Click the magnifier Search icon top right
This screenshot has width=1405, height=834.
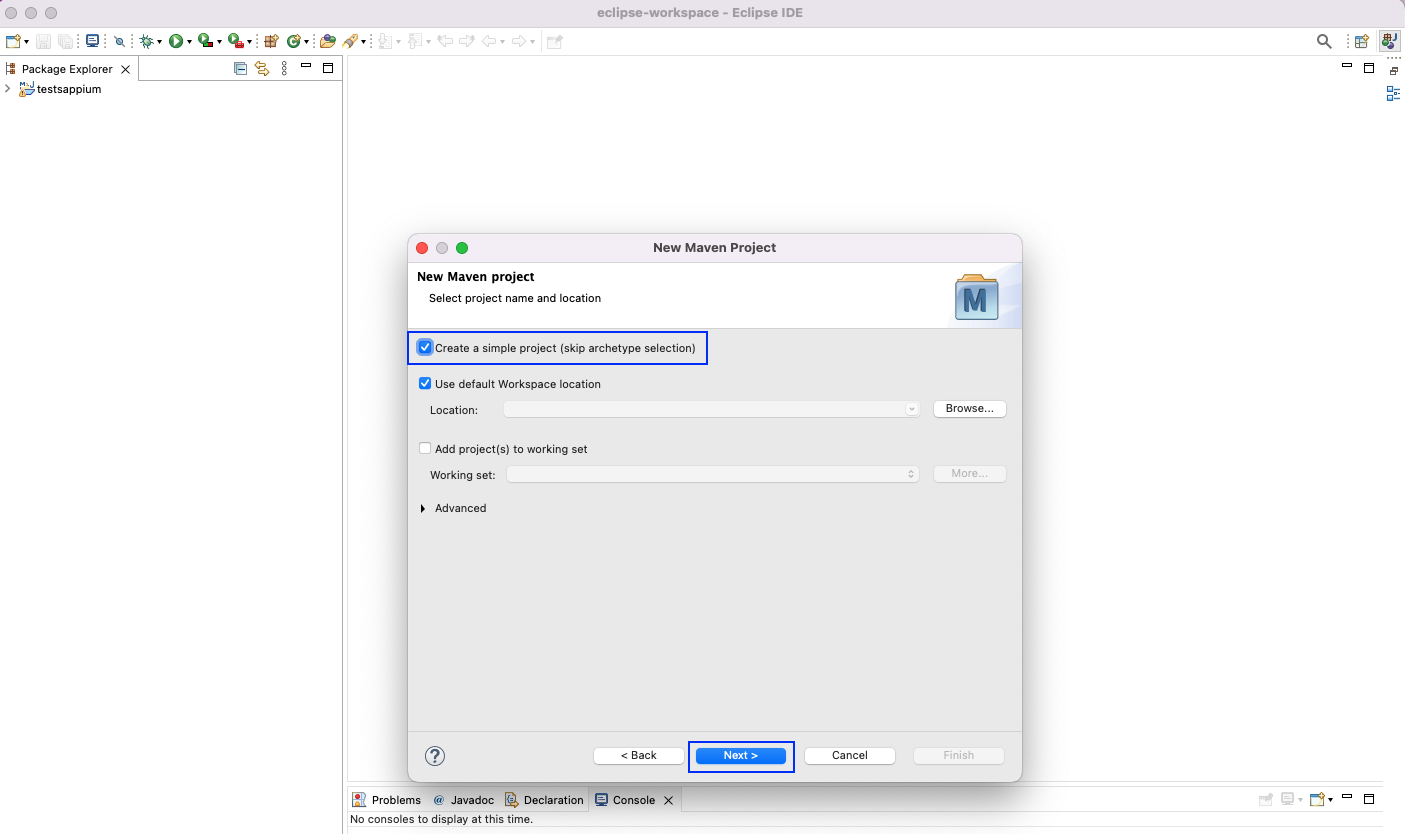click(1324, 41)
